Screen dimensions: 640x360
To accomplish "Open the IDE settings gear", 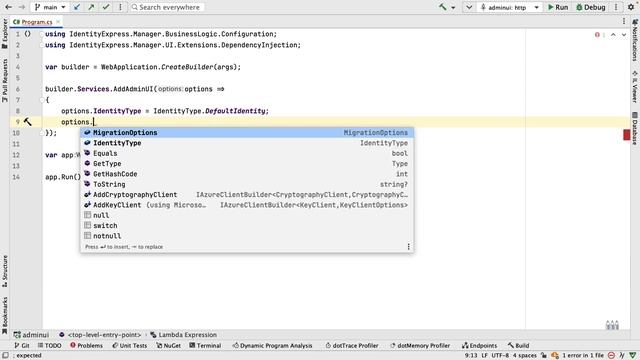I will pos(631,7).
